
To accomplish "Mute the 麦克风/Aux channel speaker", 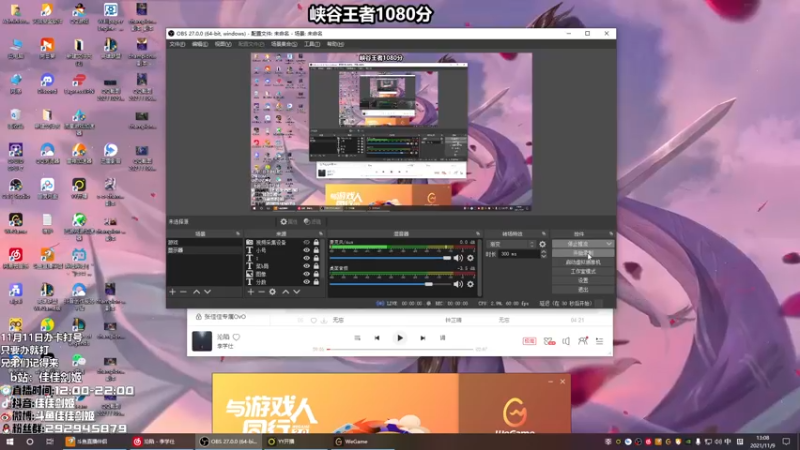I will point(458,258).
